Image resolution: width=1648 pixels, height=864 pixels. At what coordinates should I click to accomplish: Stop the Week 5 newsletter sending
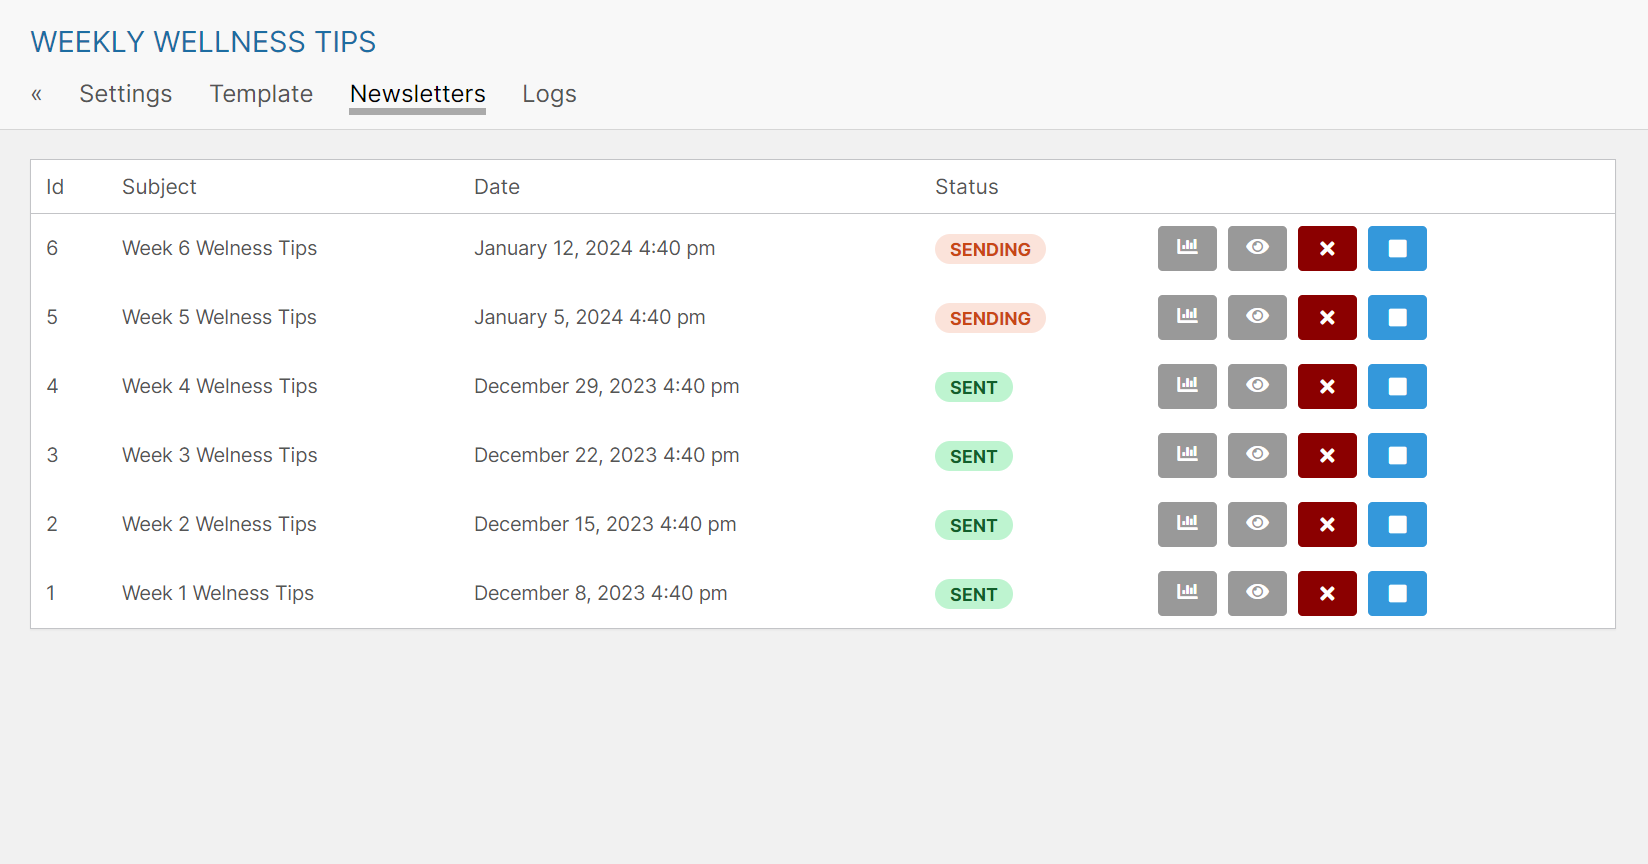[x=1397, y=317]
